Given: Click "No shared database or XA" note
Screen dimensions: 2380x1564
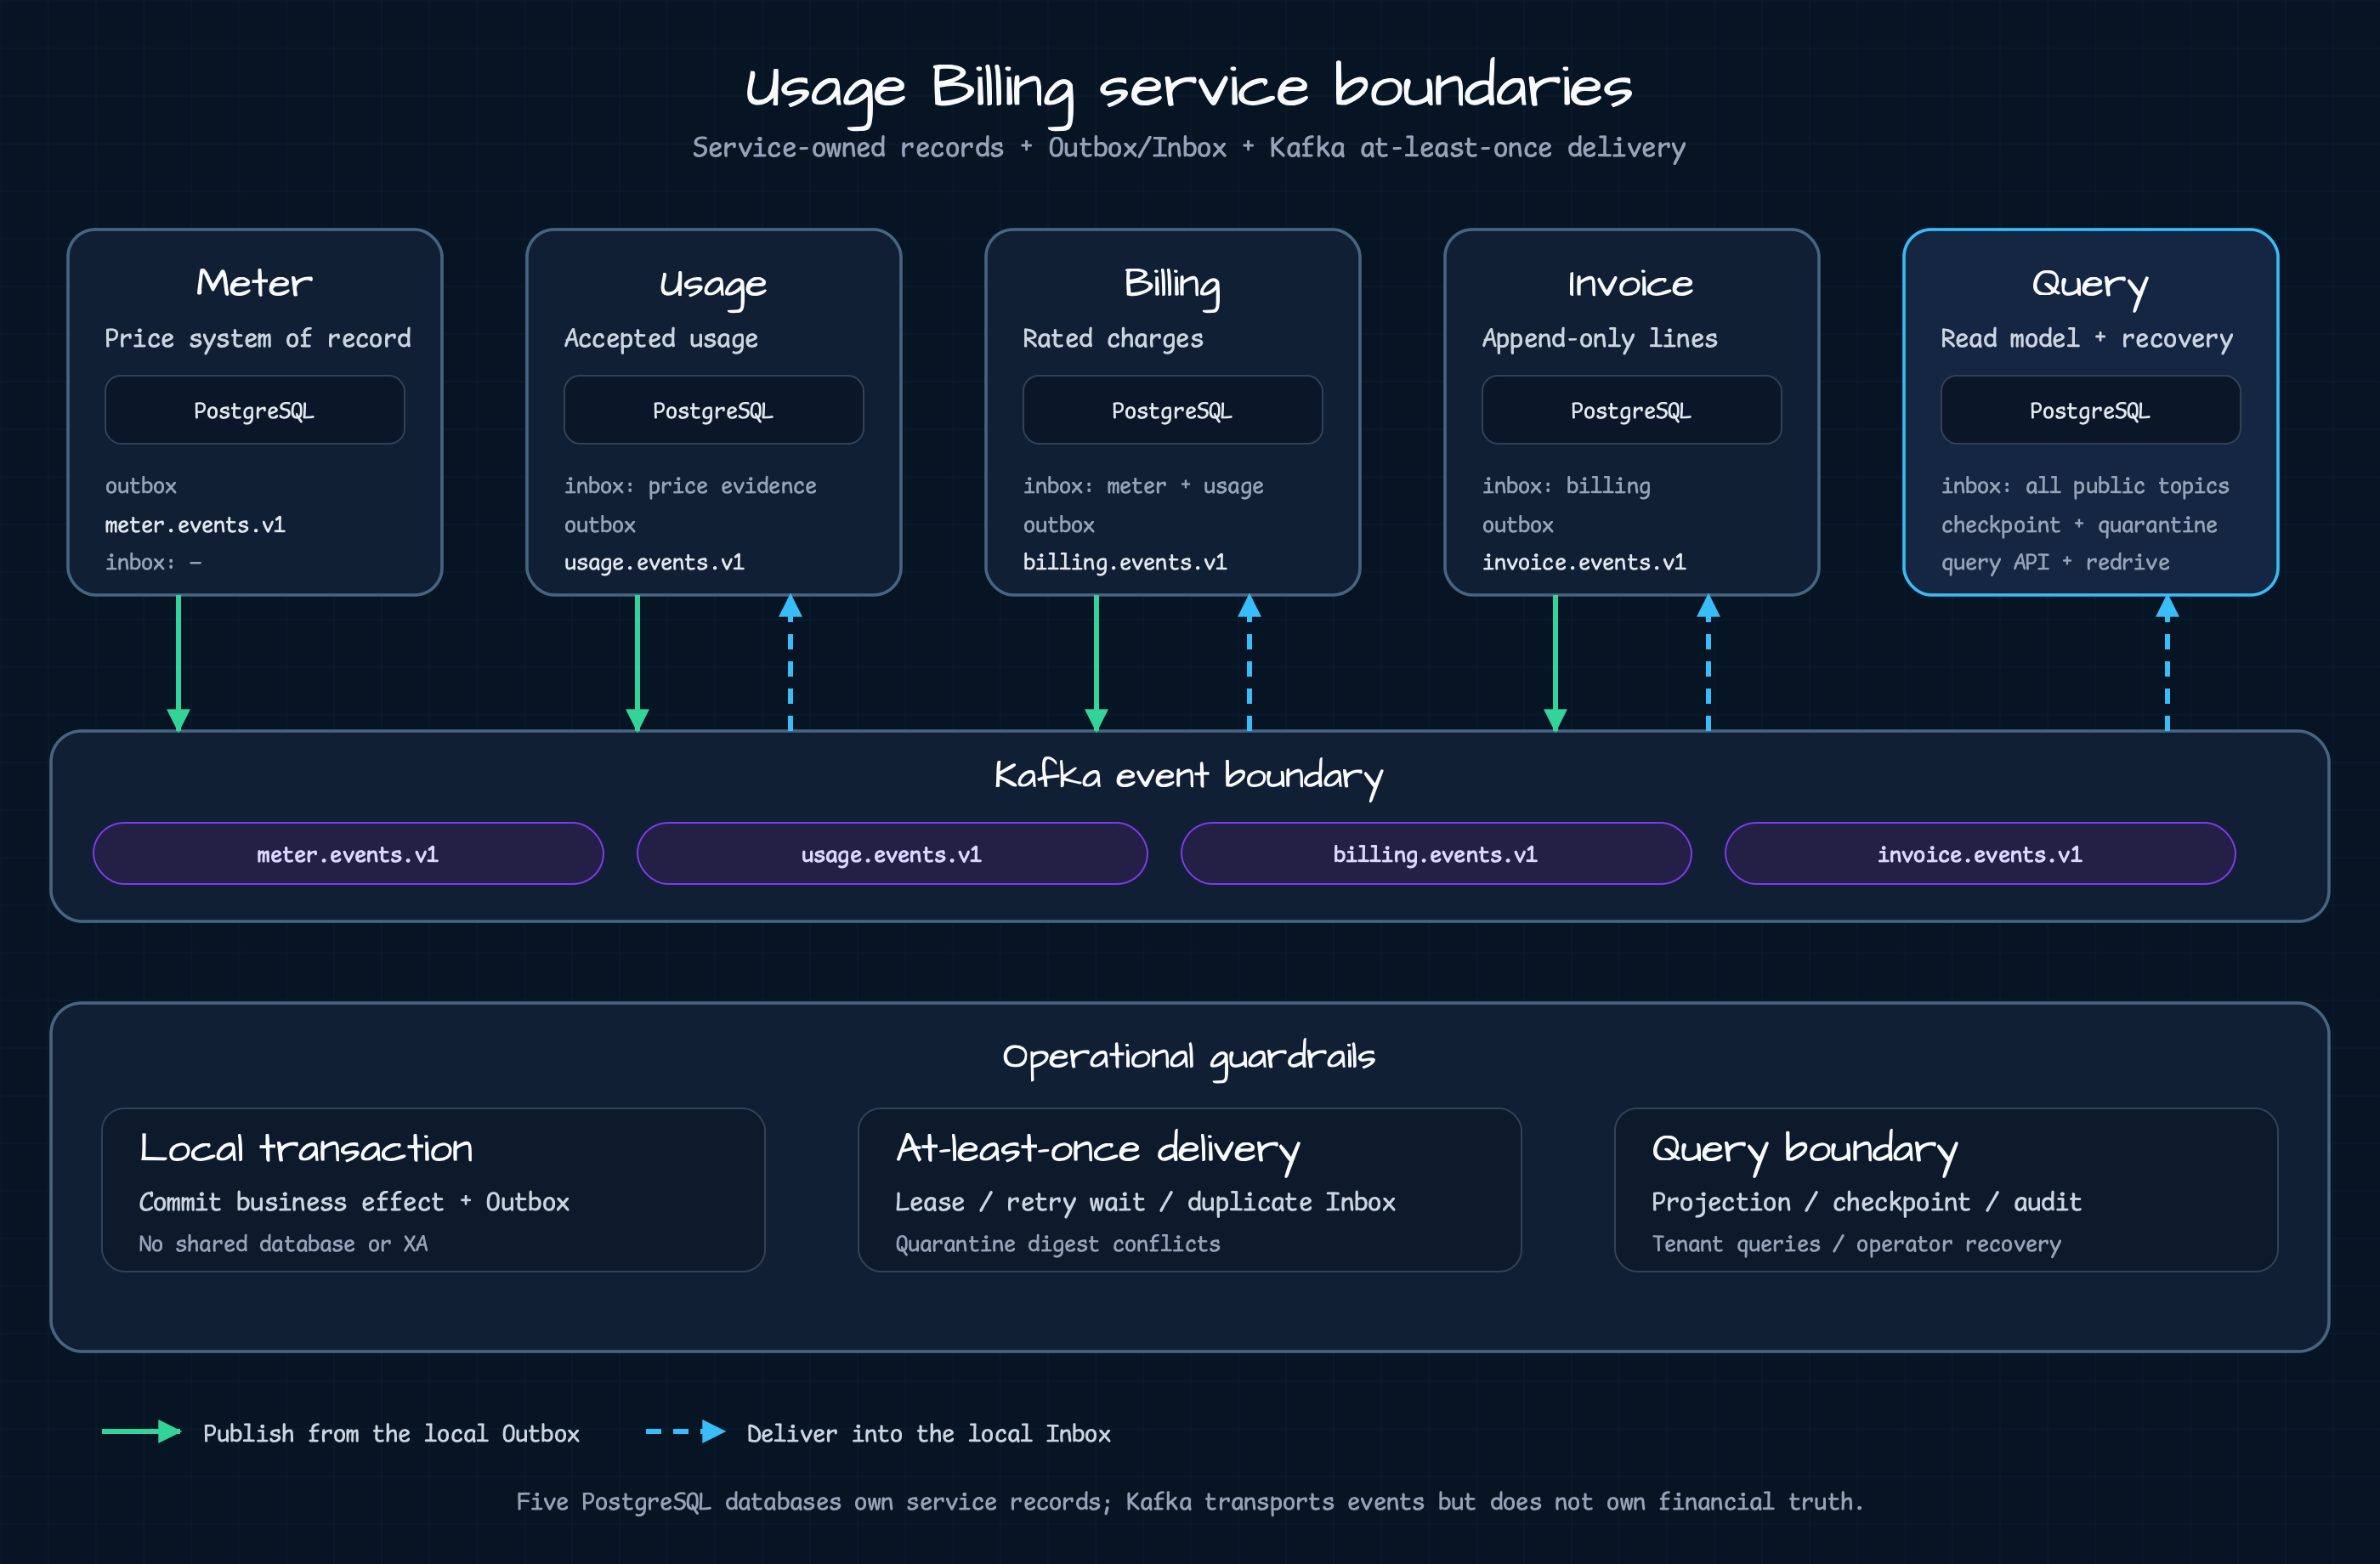Looking at the screenshot, I should pyautogui.click(x=283, y=1244).
